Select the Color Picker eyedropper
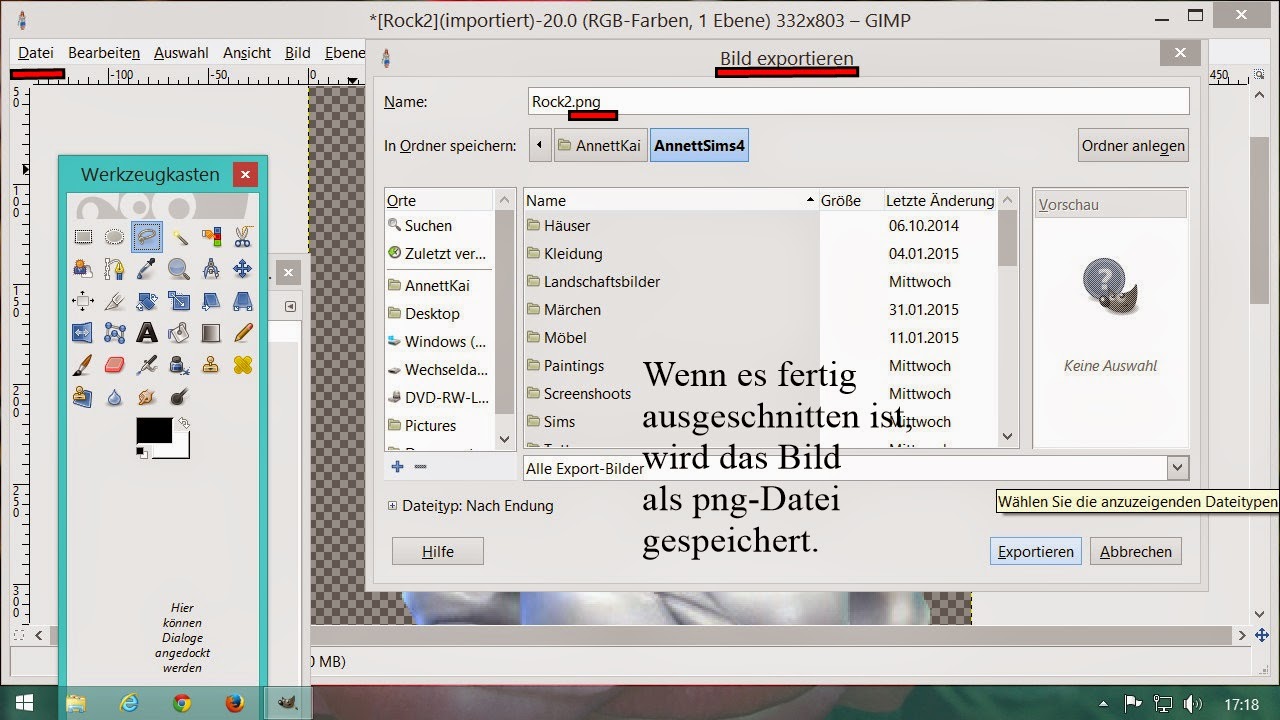 [147, 269]
